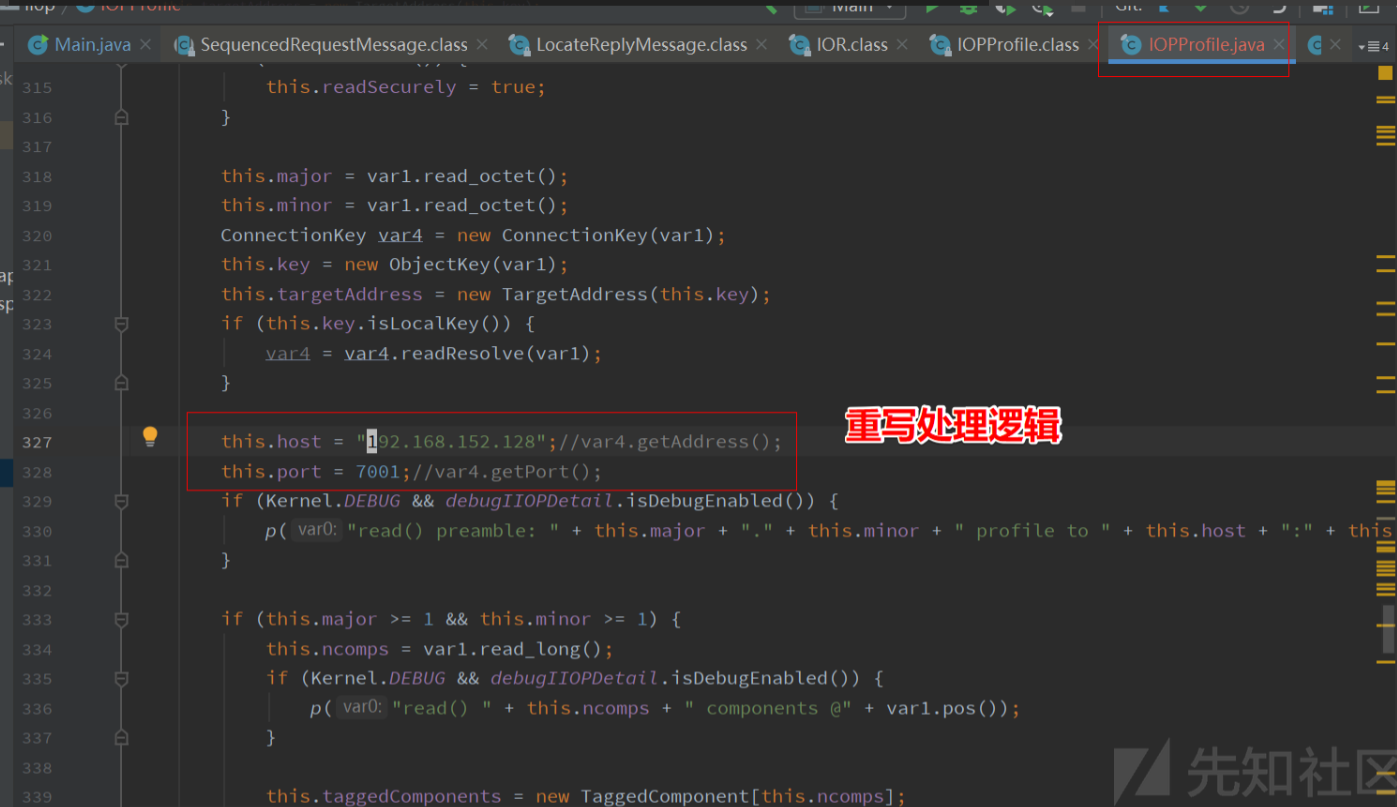The width and height of the screenshot is (1397, 807).
Task: Click the fold-end marker on line 316
Action: click(x=121, y=117)
